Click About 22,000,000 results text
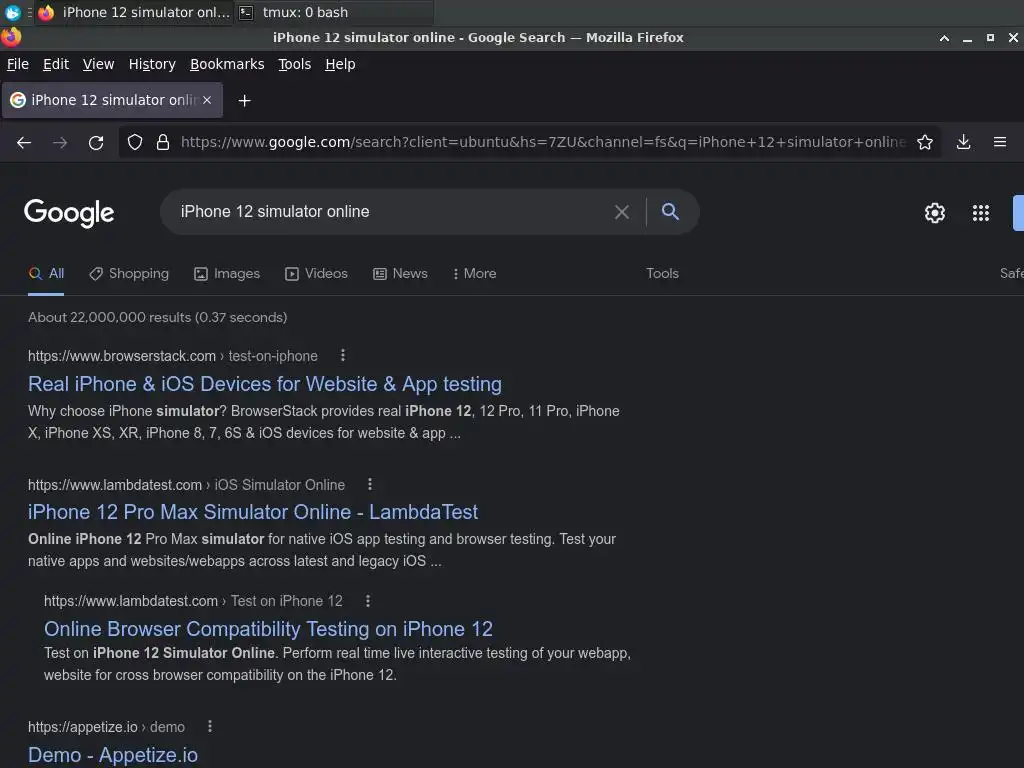The image size is (1024, 768). (157, 317)
